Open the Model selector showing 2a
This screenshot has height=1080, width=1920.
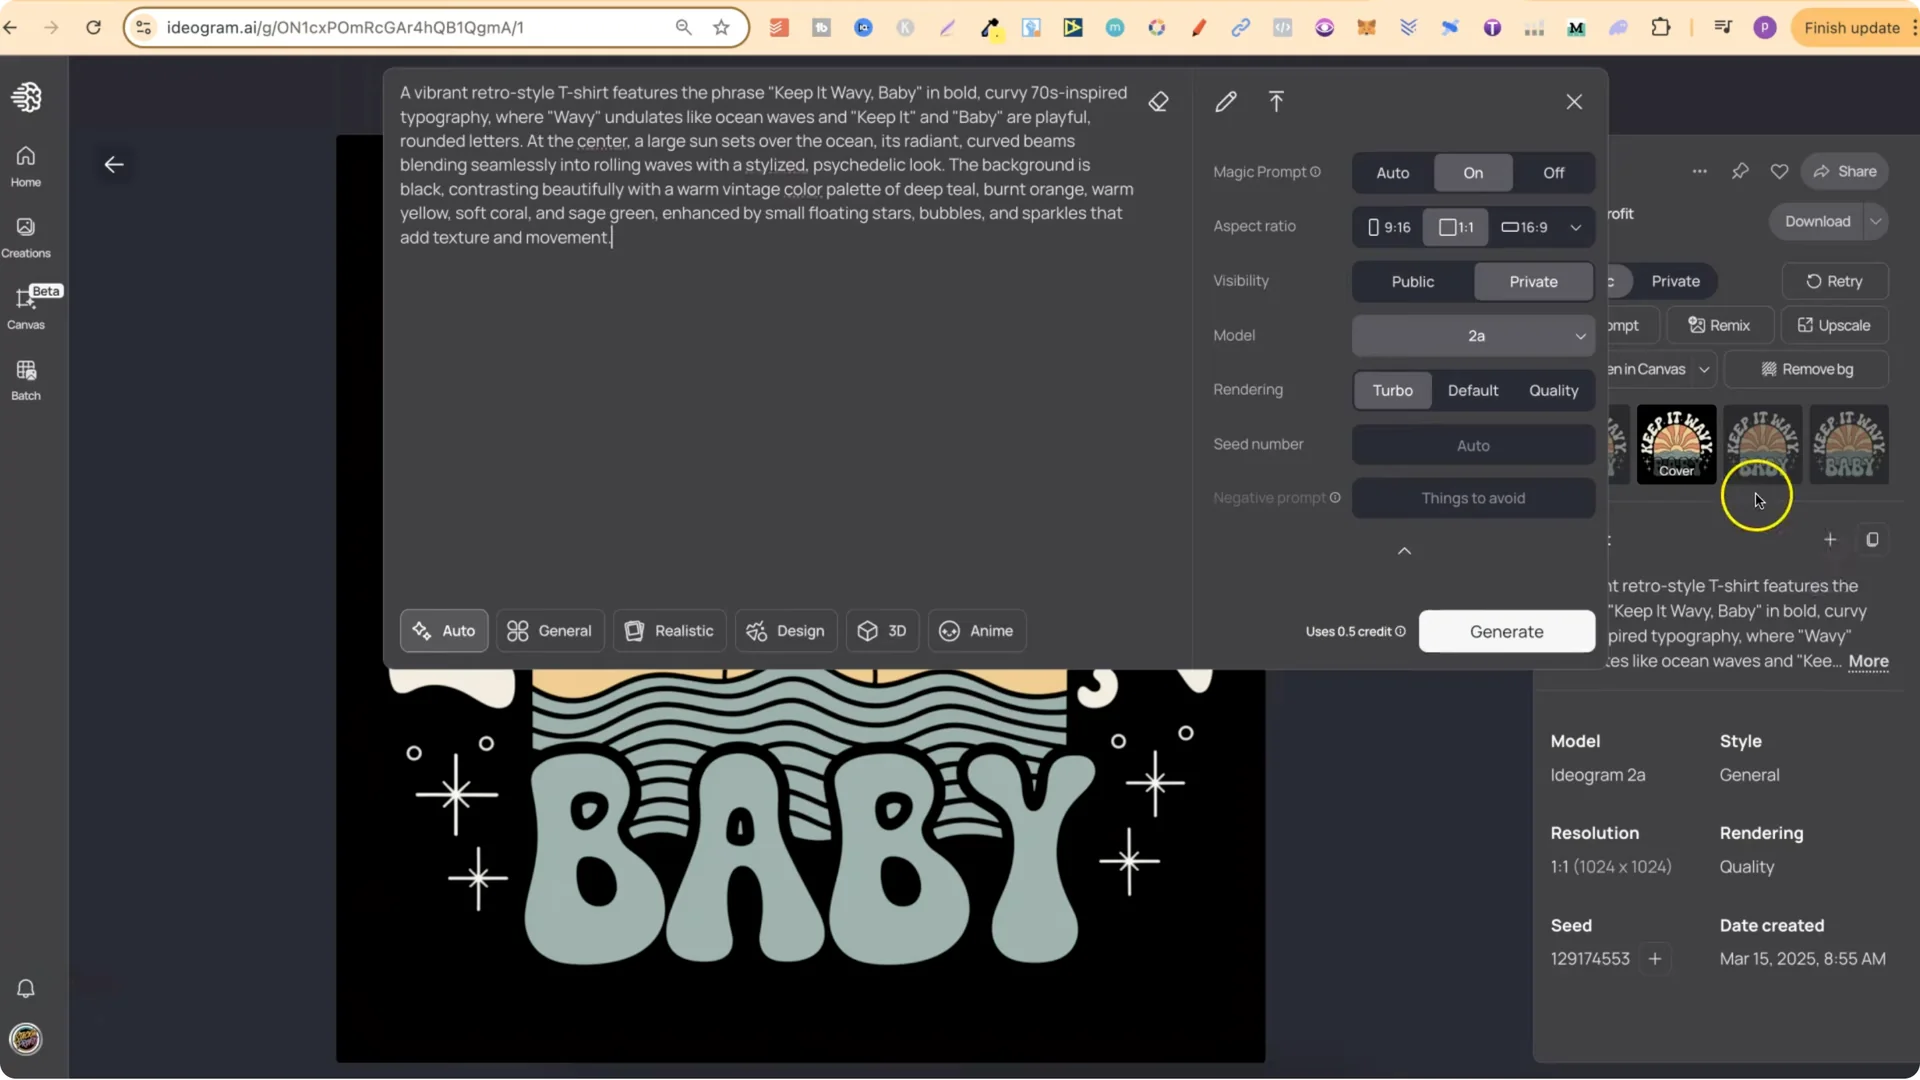[1473, 336]
